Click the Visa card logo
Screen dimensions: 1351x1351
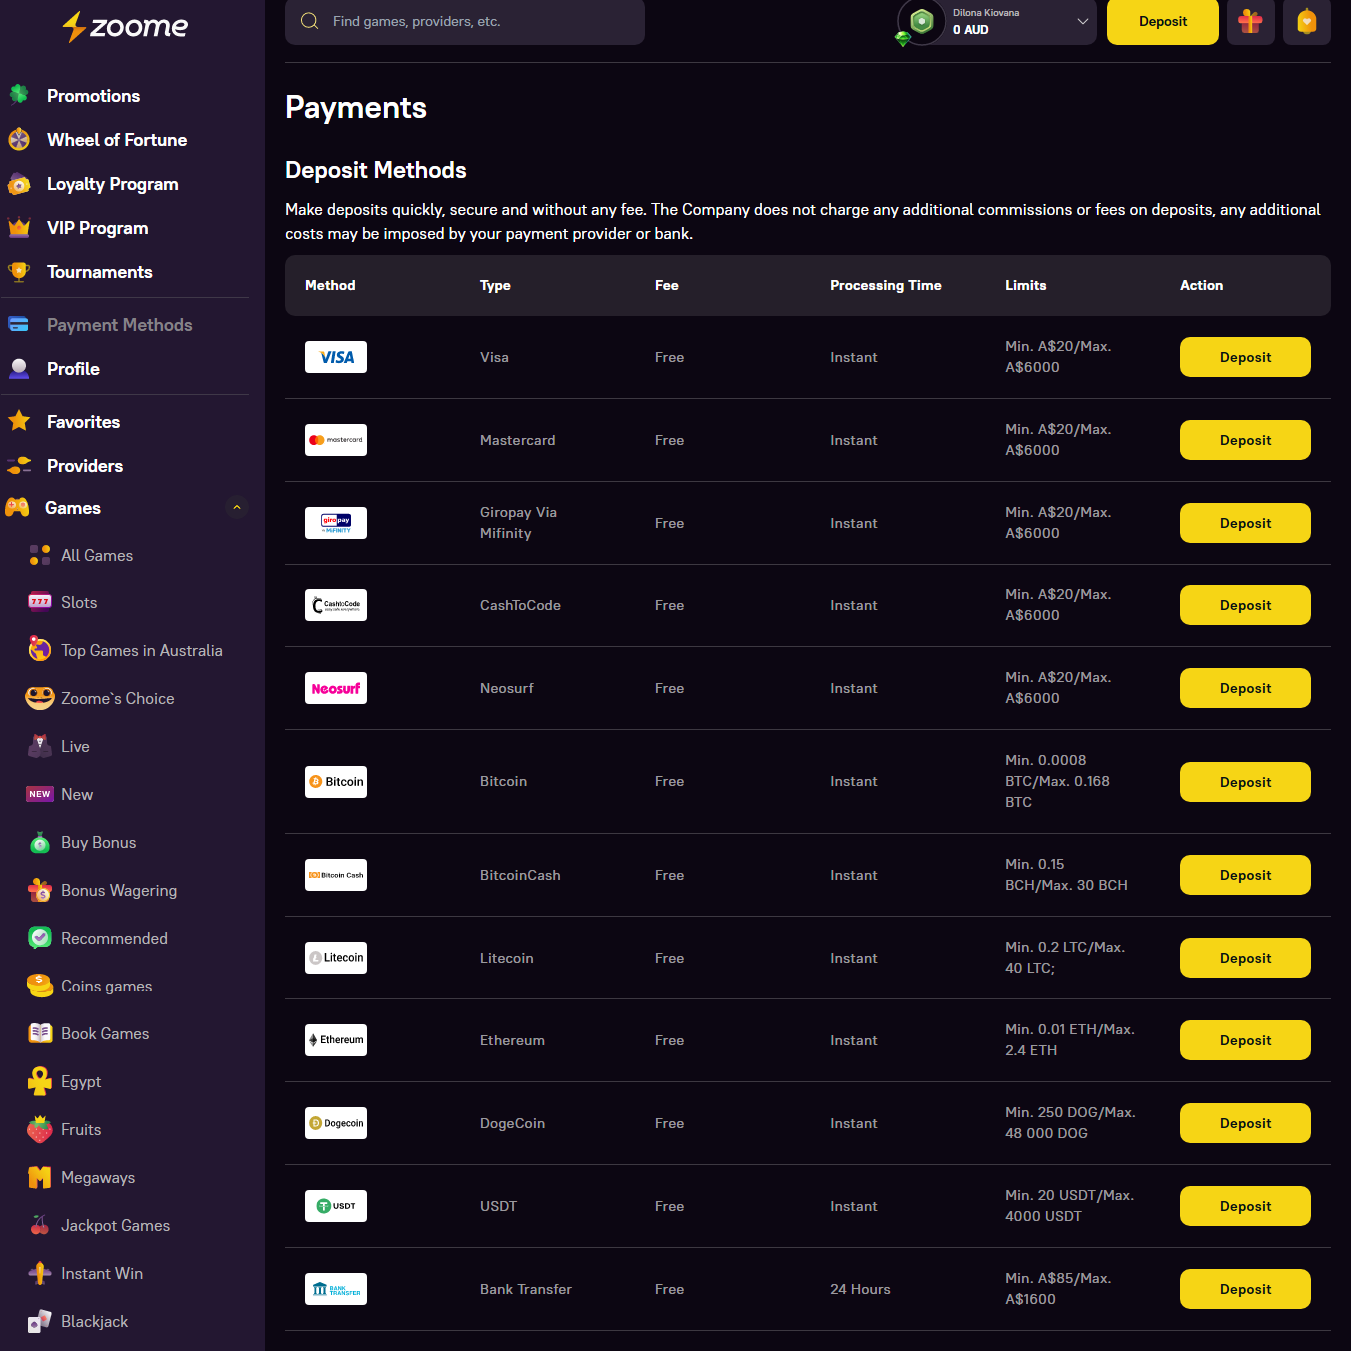(336, 357)
